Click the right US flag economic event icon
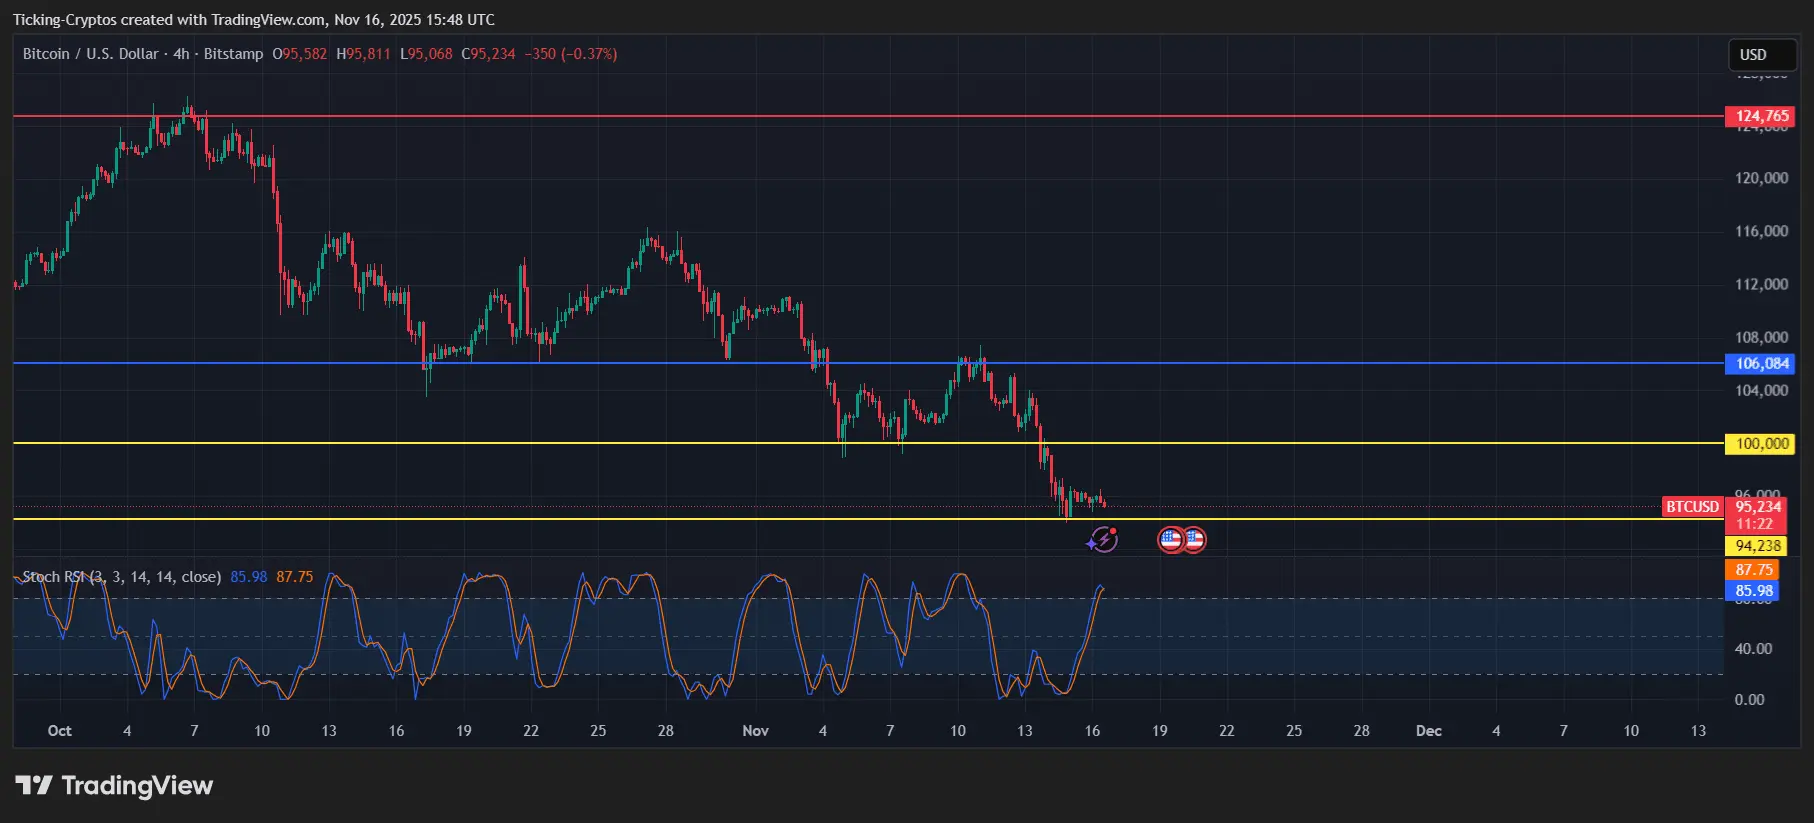Viewport: 1814px width, 823px height. pyautogui.click(x=1194, y=540)
